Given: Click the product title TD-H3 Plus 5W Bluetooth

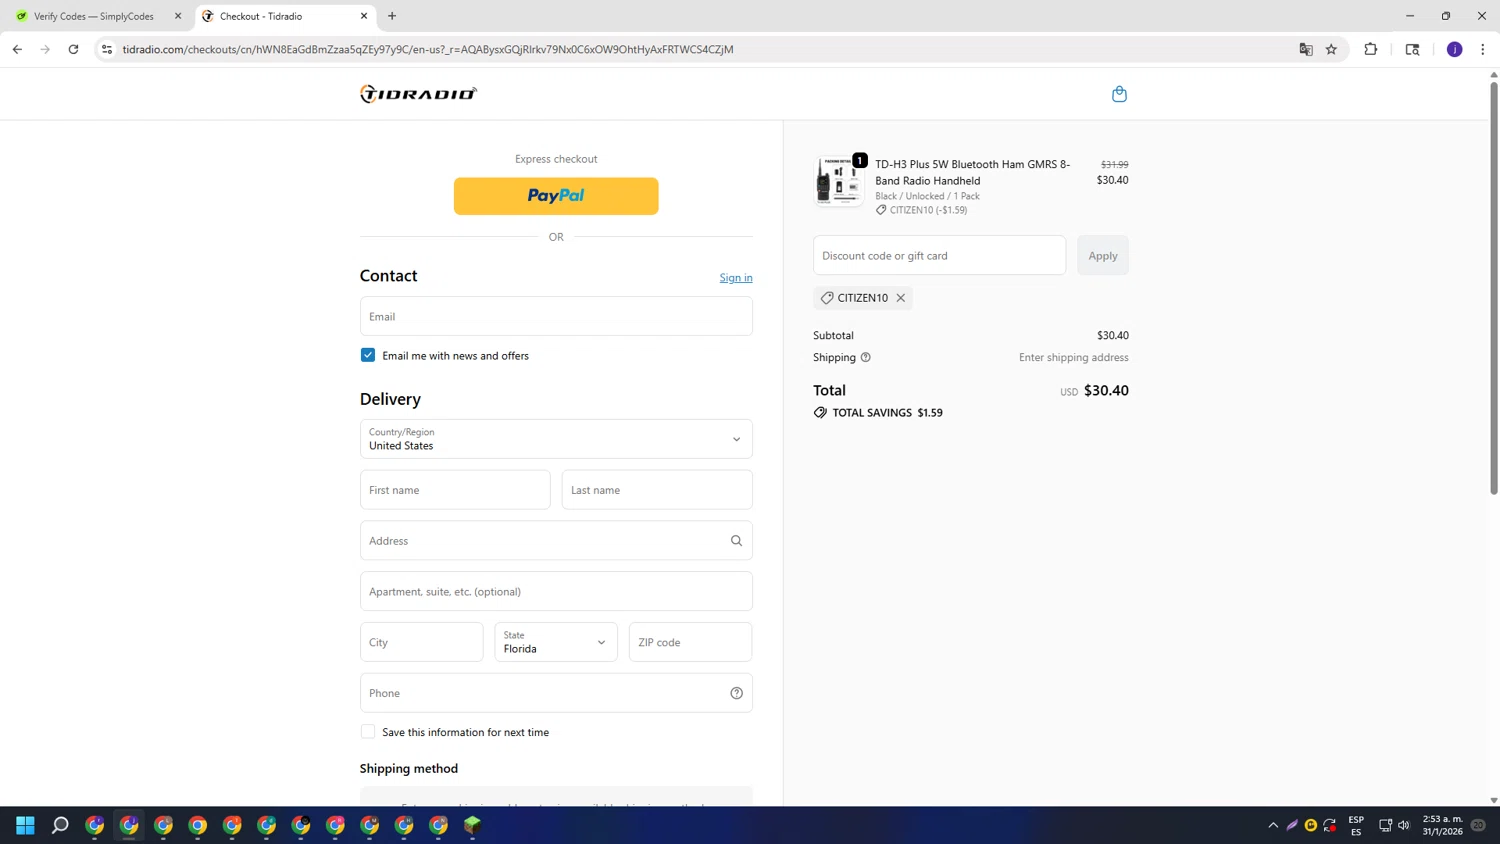Looking at the screenshot, I should point(972,172).
